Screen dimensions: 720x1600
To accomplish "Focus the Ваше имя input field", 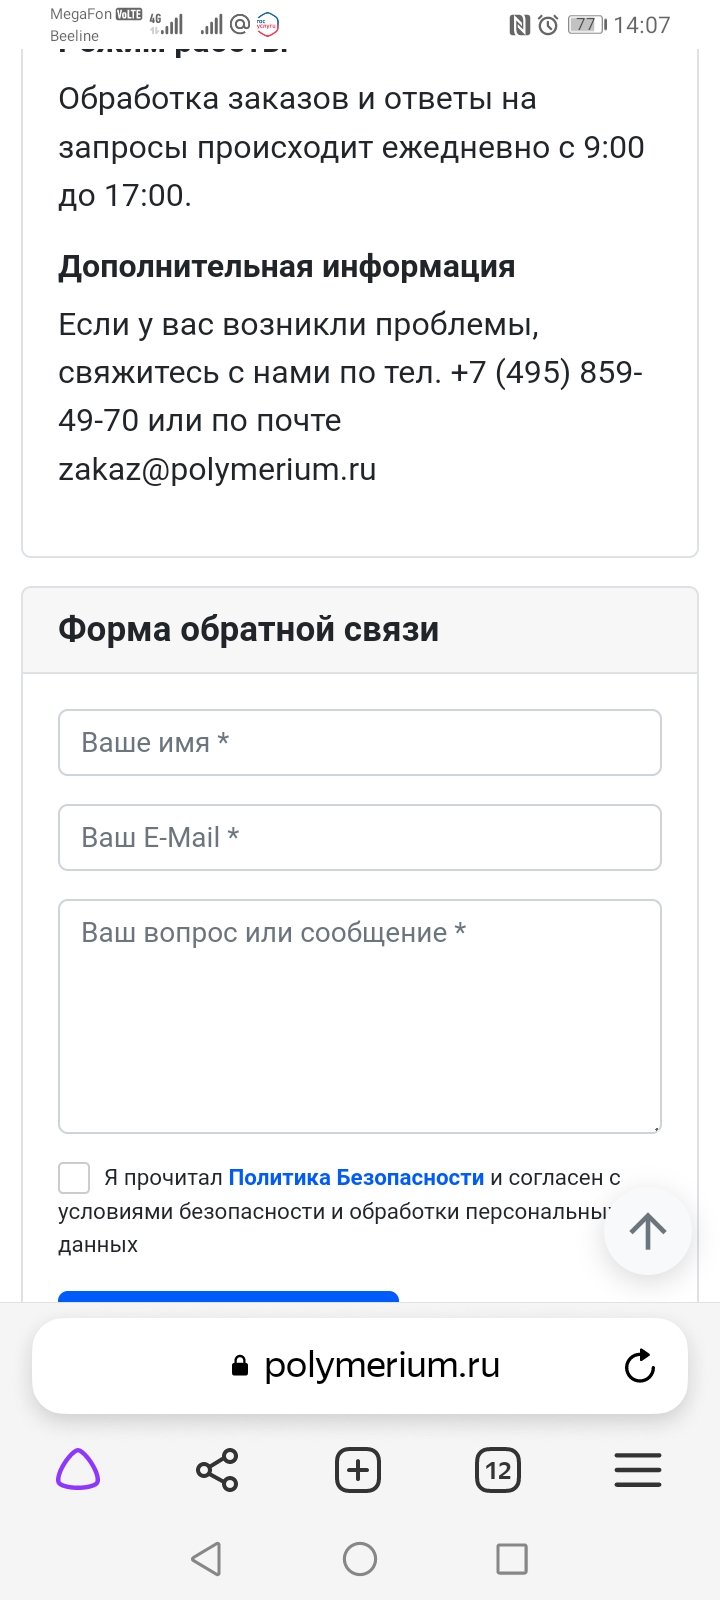I will pyautogui.click(x=360, y=742).
